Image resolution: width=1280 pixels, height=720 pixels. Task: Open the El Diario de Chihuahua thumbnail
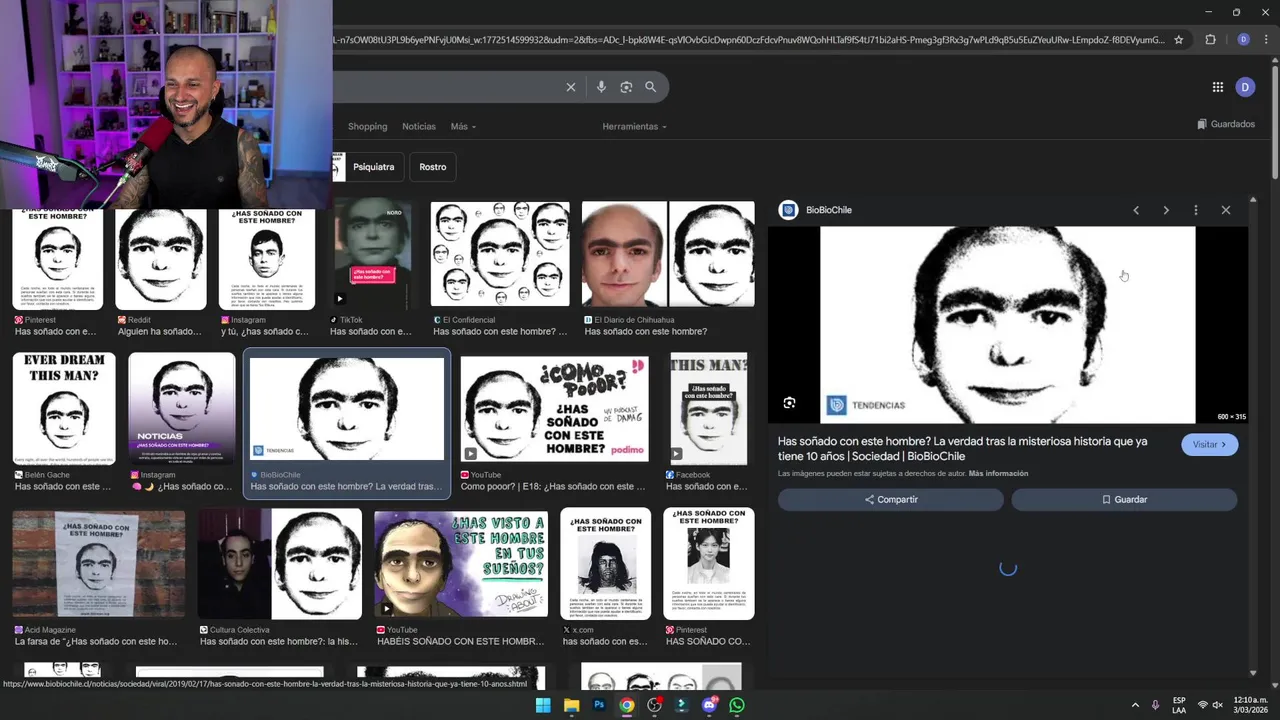(x=668, y=254)
